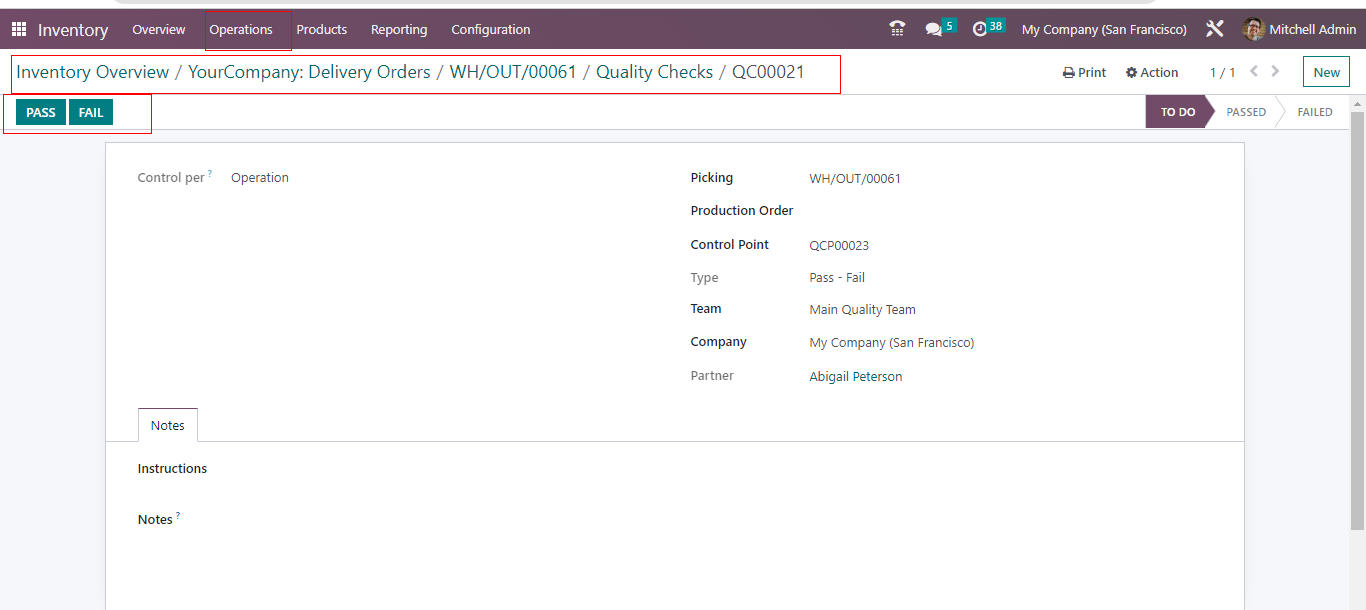Click the debug tools wrench icon
The height and width of the screenshot is (610, 1366).
click(1215, 29)
